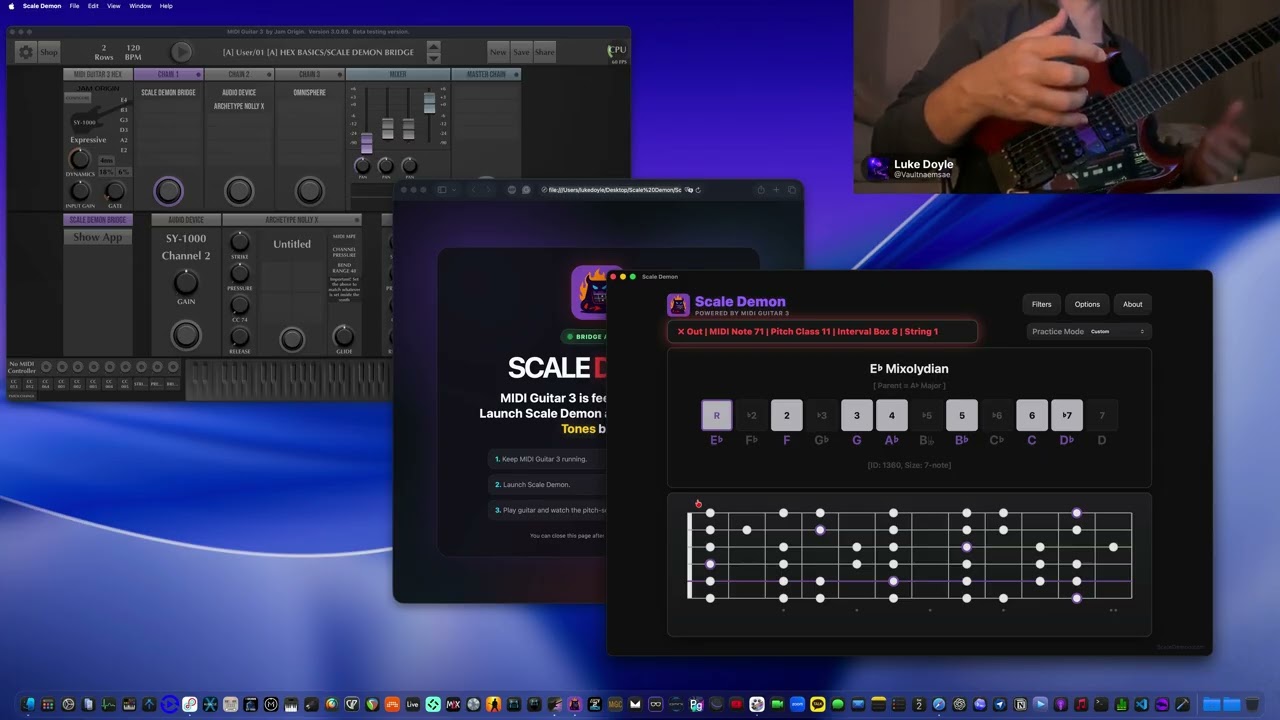Click the Audio Device Gain knob

186,281
